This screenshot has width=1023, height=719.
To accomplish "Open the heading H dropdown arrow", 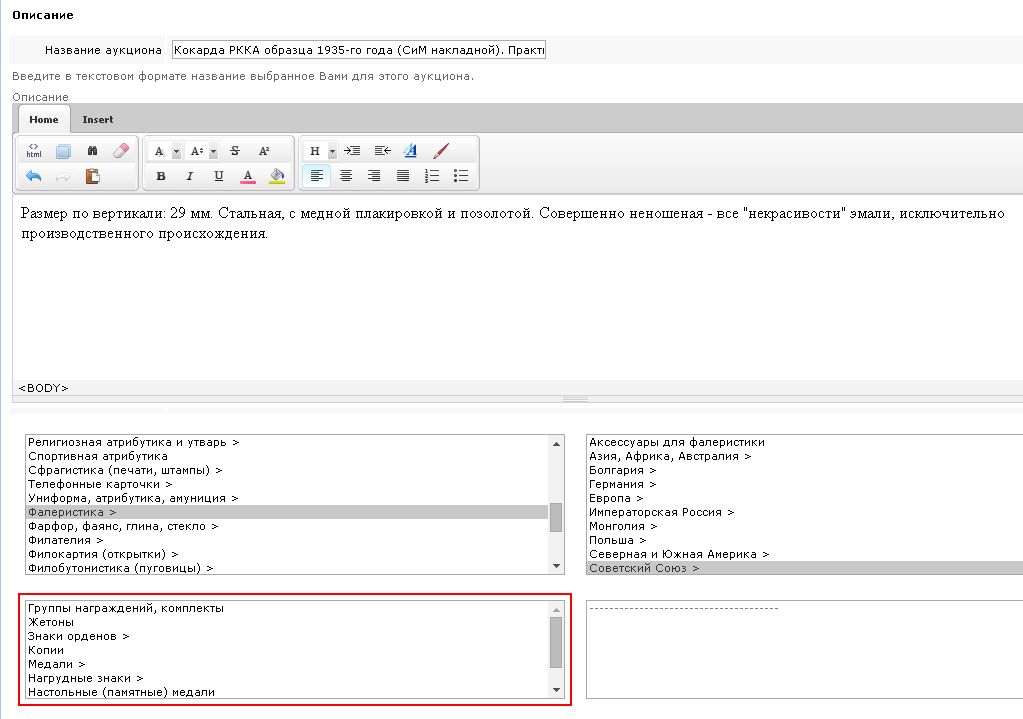I will [332, 151].
